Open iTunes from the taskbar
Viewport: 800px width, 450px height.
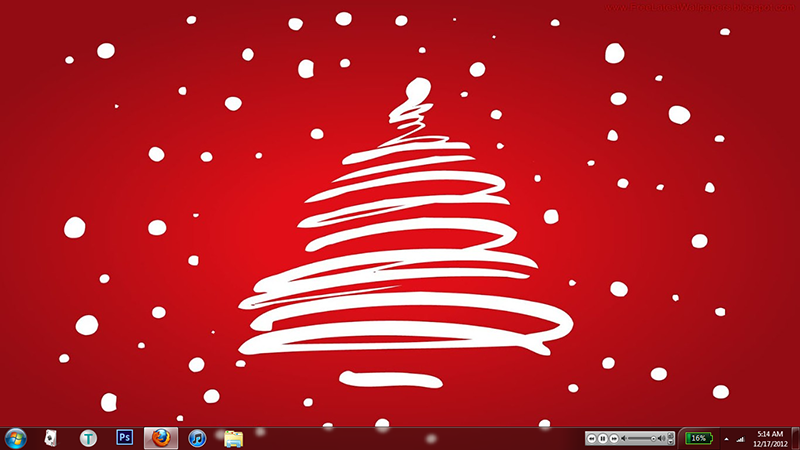click(x=198, y=438)
